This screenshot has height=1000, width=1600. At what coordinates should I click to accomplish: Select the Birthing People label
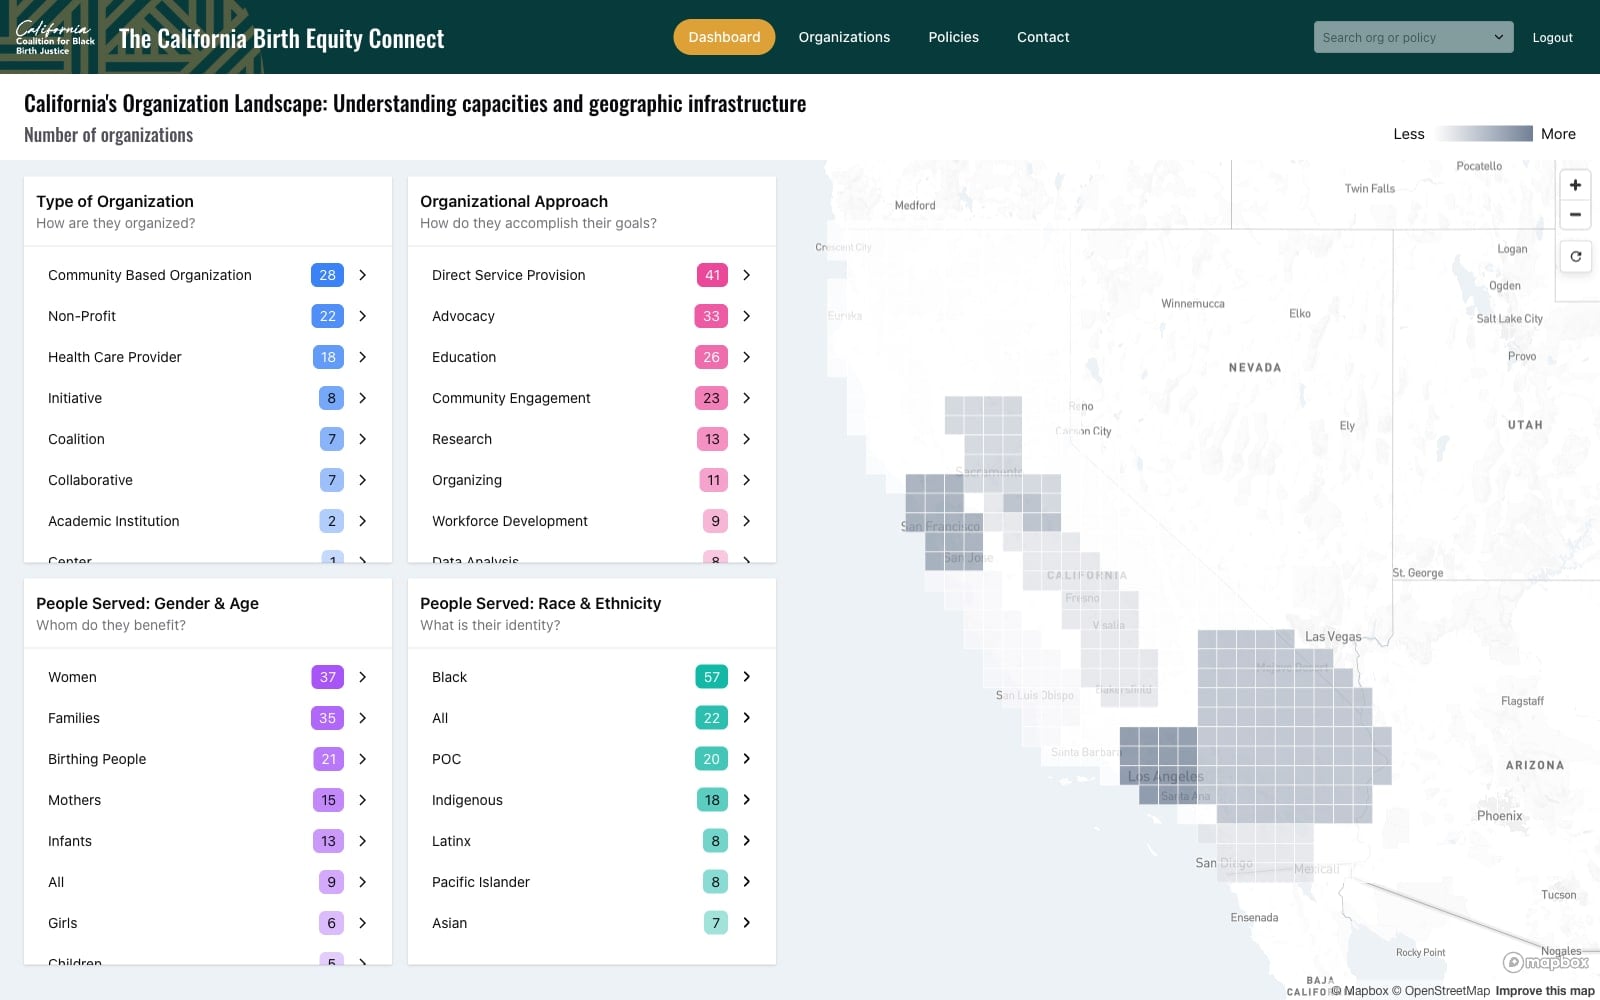point(97,759)
